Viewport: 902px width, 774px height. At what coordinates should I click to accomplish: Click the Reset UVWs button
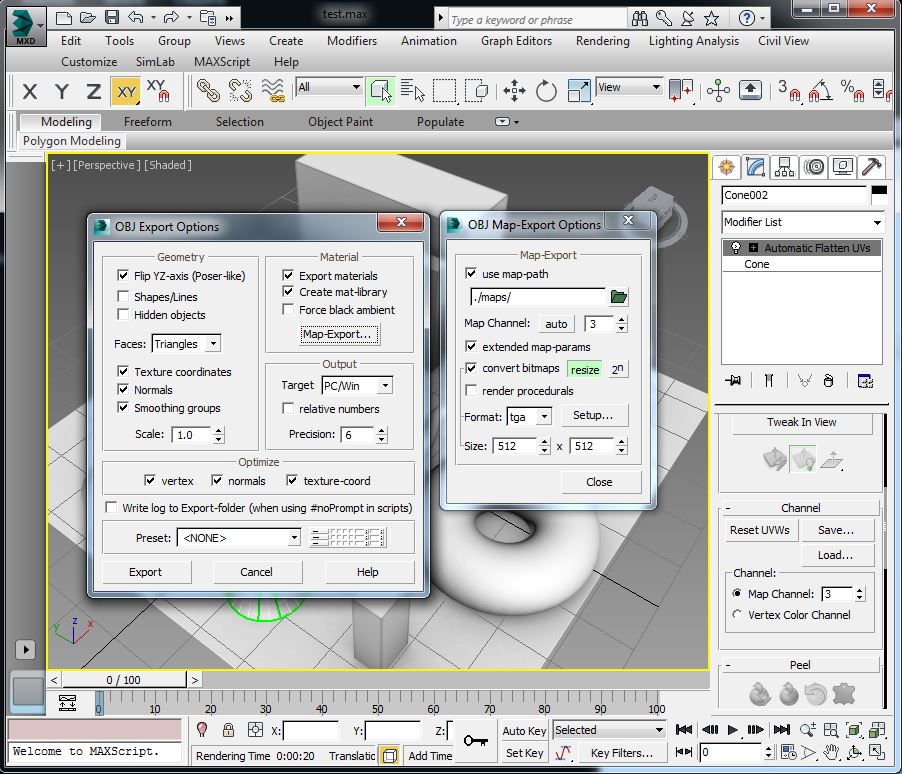point(760,530)
